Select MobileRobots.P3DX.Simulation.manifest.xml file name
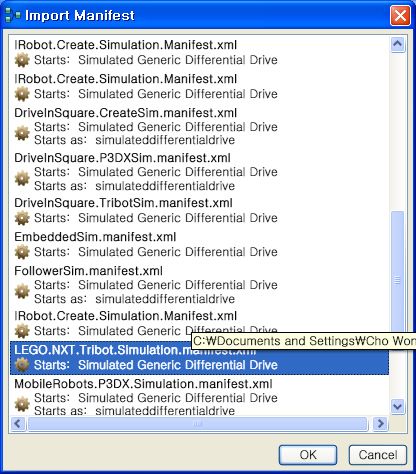Viewport: 416px width, 474px height. coord(143,384)
